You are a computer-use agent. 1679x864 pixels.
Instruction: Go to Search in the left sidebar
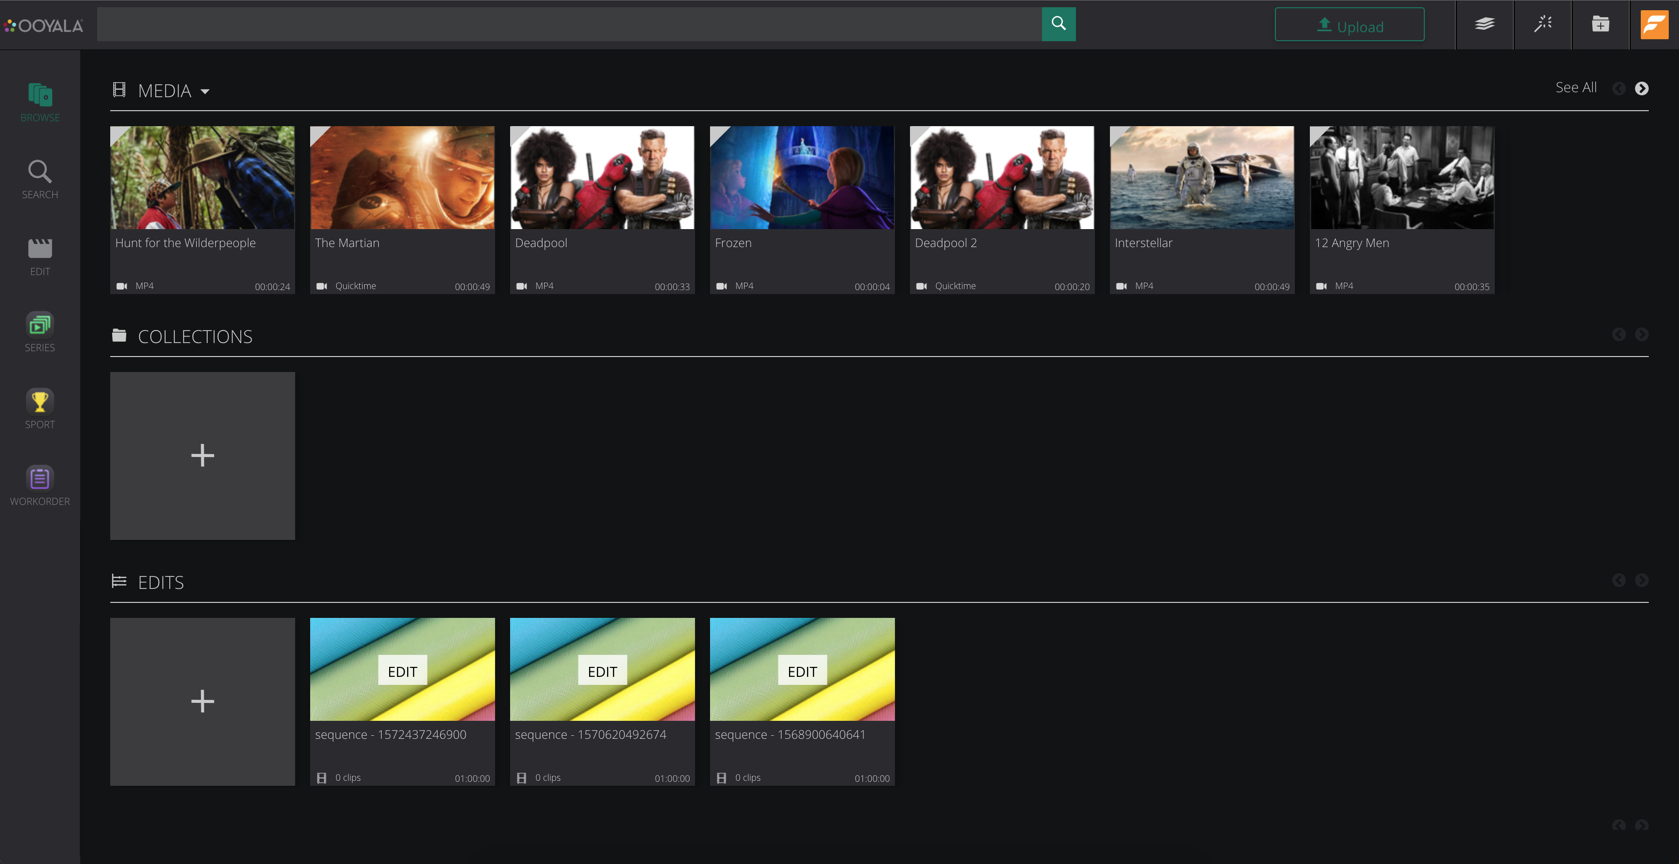pyautogui.click(x=40, y=180)
